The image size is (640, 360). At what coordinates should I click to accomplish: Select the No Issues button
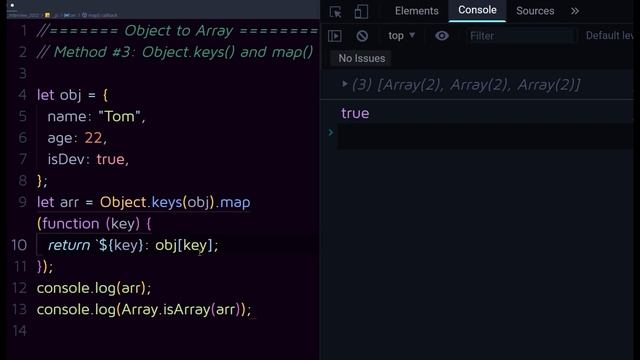click(x=362, y=58)
